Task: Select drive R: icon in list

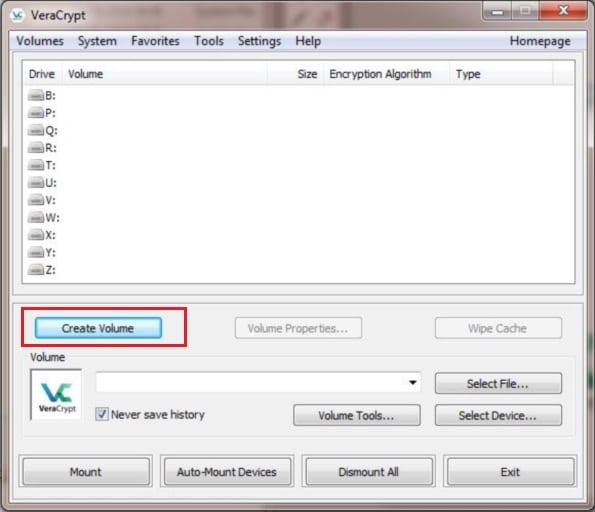Action: pos(36,148)
